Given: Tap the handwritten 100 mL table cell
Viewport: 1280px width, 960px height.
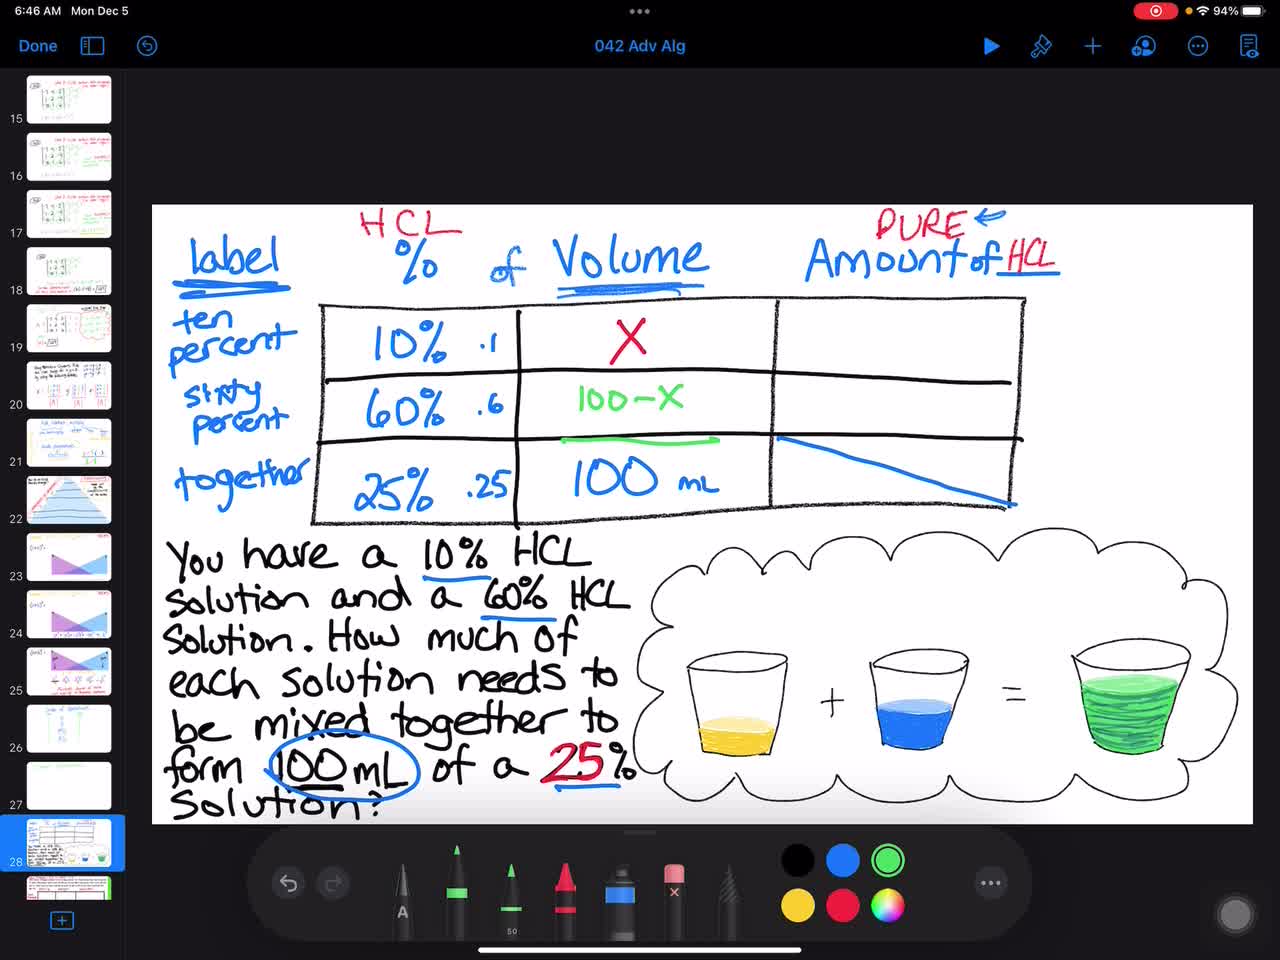Looking at the screenshot, I should coord(644,479).
